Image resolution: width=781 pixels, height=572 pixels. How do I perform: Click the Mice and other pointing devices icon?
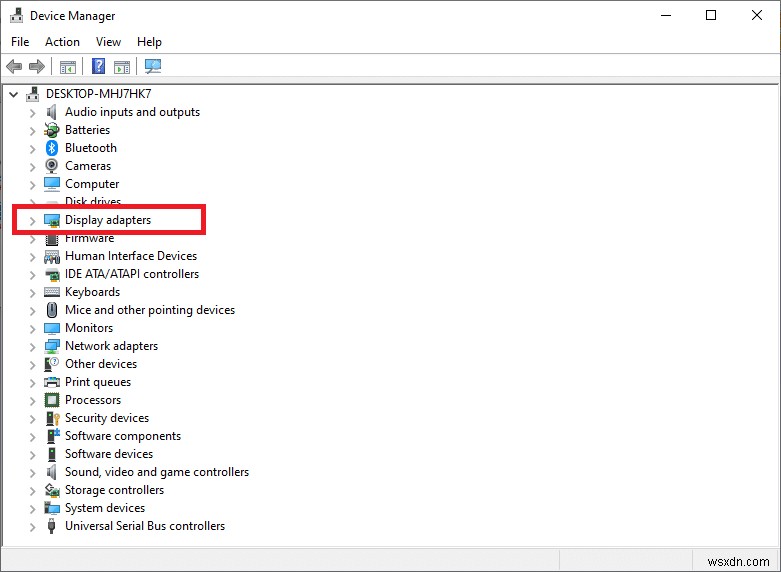point(52,310)
